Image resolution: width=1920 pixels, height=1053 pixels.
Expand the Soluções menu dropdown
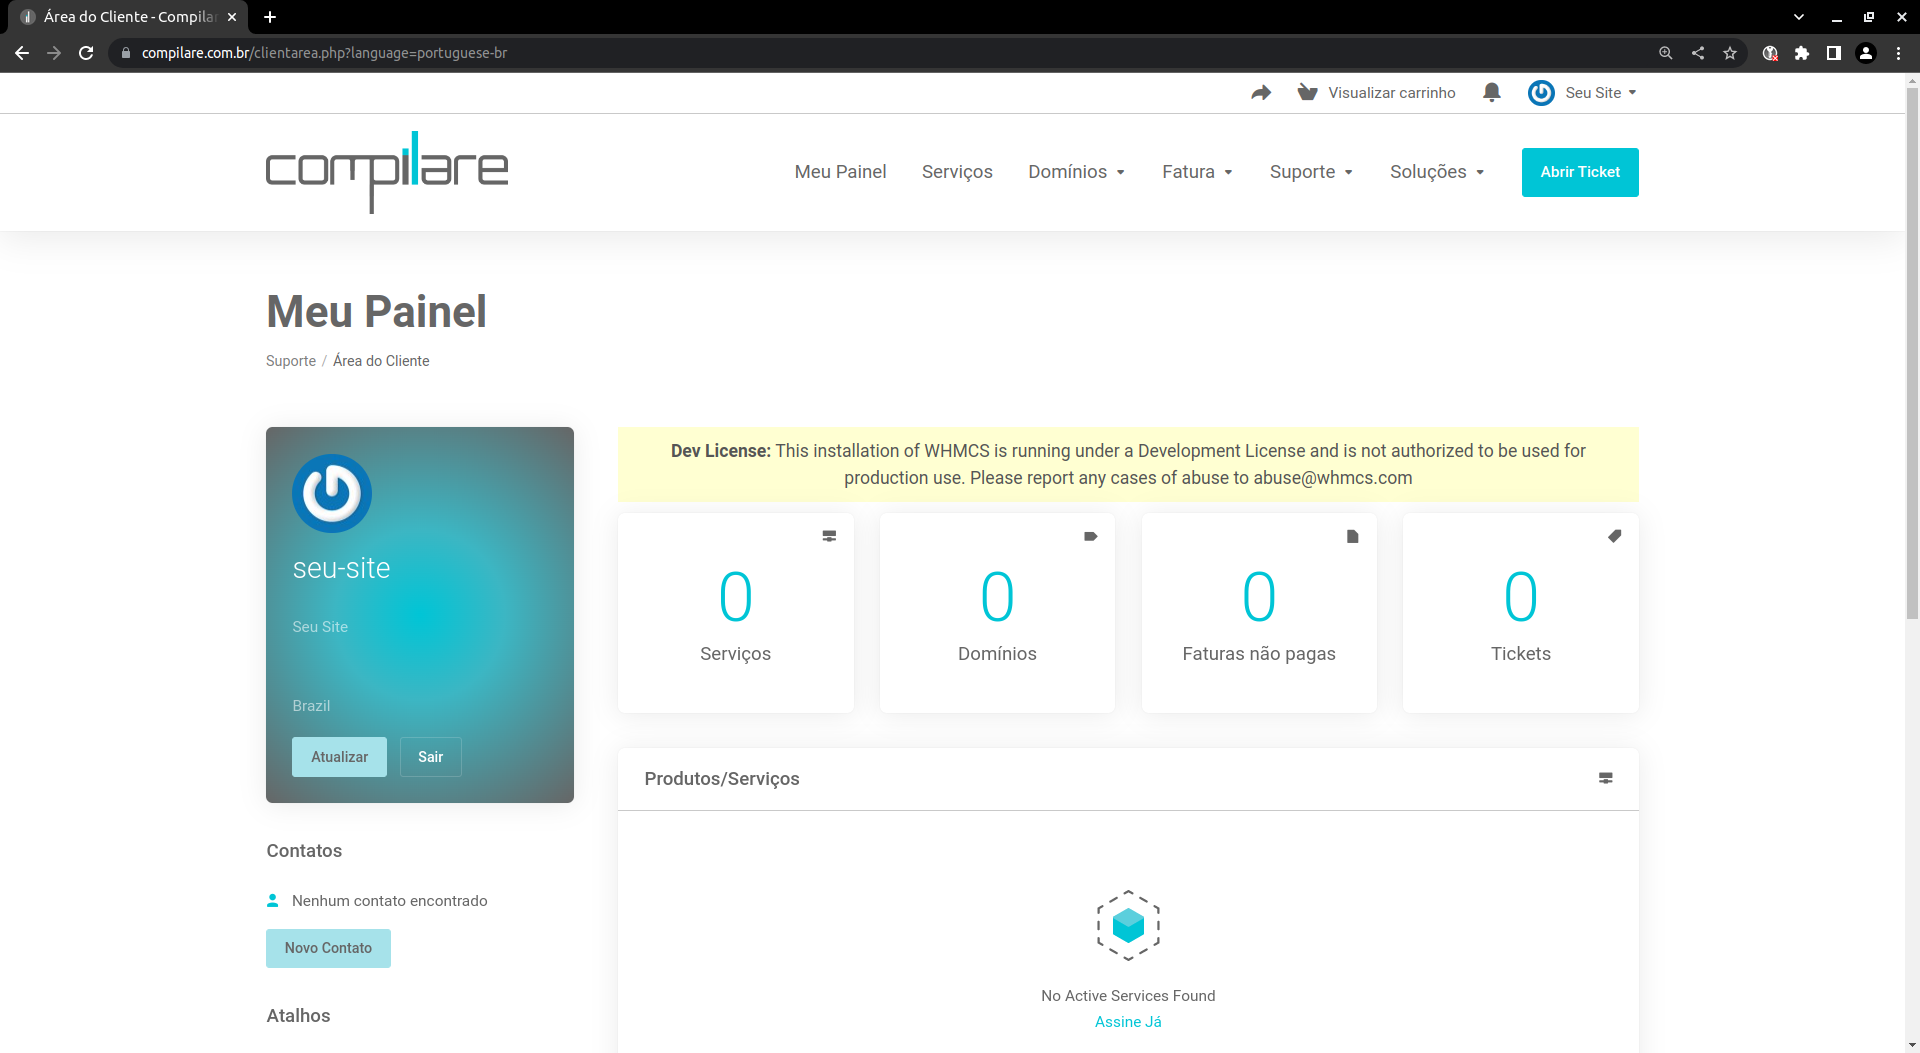coord(1480,172)
